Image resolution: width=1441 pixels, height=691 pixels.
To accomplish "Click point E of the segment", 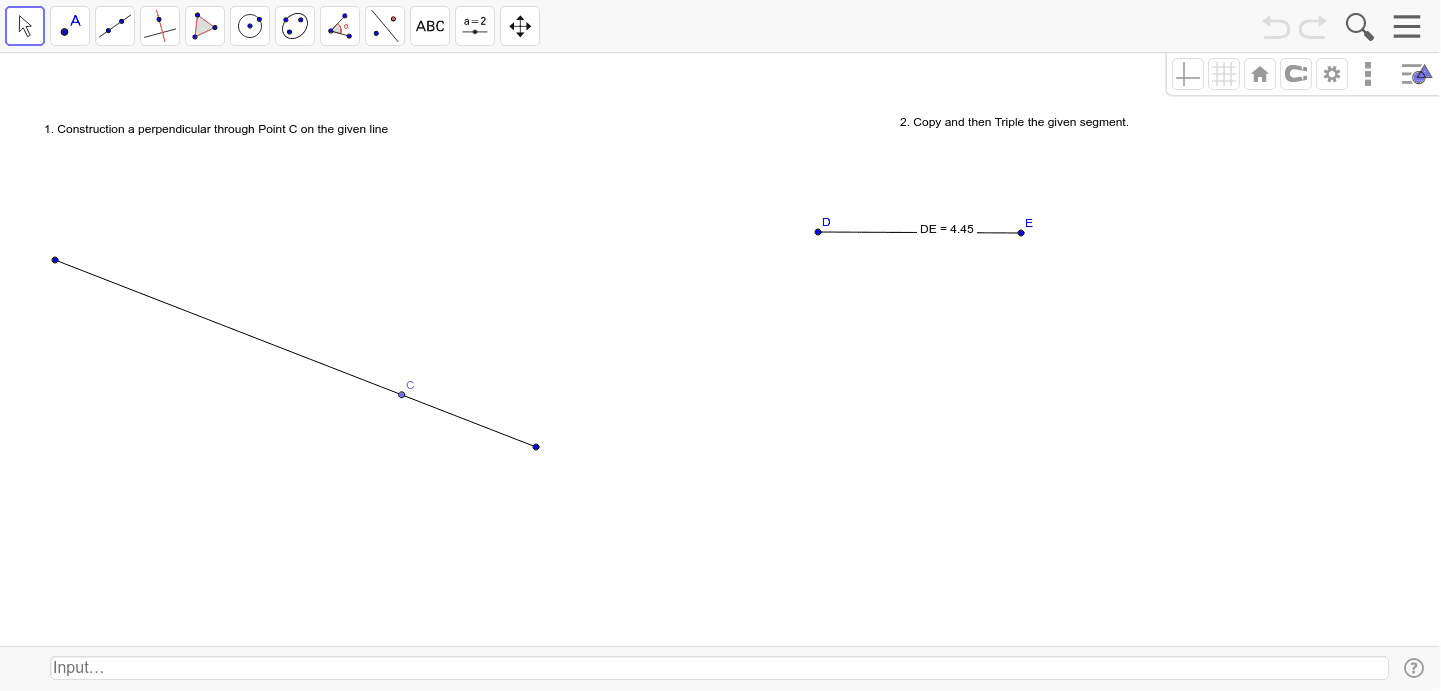I will pyautogui.click(x=1021, y=233).
